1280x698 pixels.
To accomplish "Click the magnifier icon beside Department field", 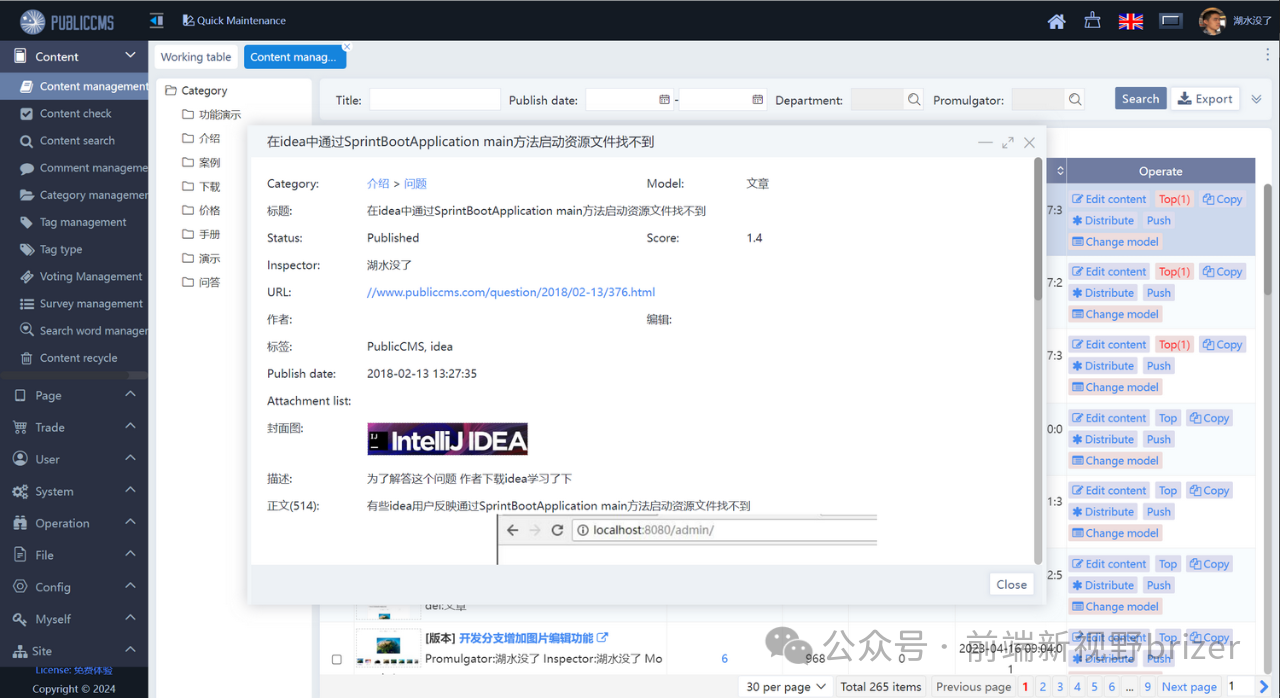I will (914, 99).
